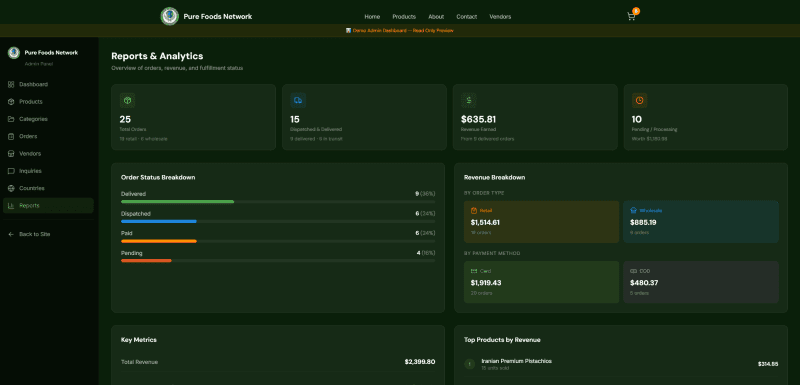Image resolution: width=800 pixels, height=385 pixels.
Task: Select Orders in the admin sidebar
Action: point(48,137)
